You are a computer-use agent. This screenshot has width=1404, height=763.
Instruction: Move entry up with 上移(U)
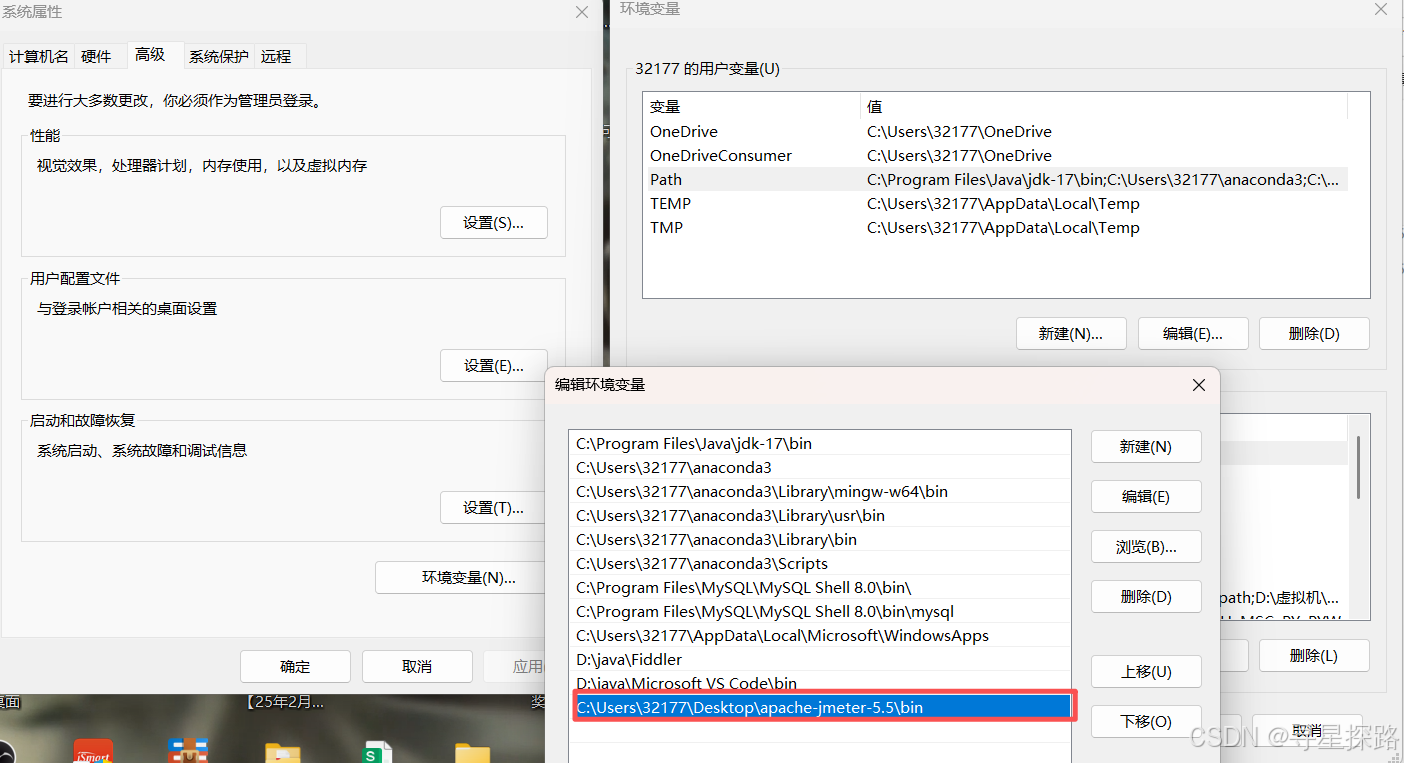(x=1146, y=672)
